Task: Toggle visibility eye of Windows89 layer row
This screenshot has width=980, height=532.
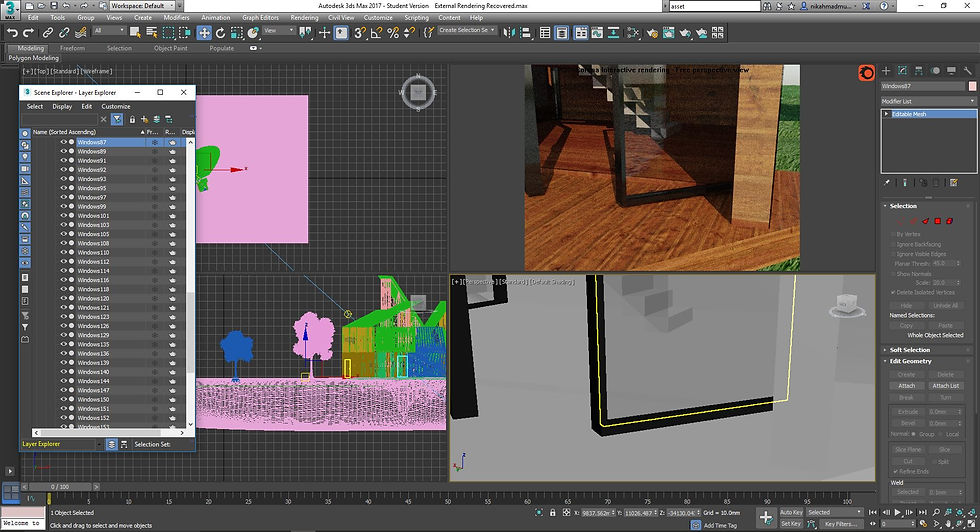Action: pos(63,151)
